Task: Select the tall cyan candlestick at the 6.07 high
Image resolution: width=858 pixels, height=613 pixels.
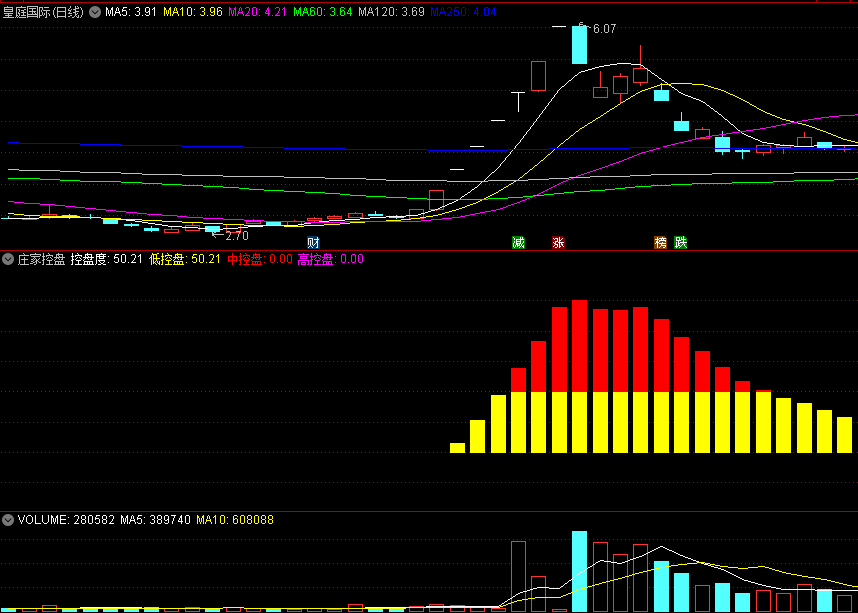Action: tap(579, 45)
